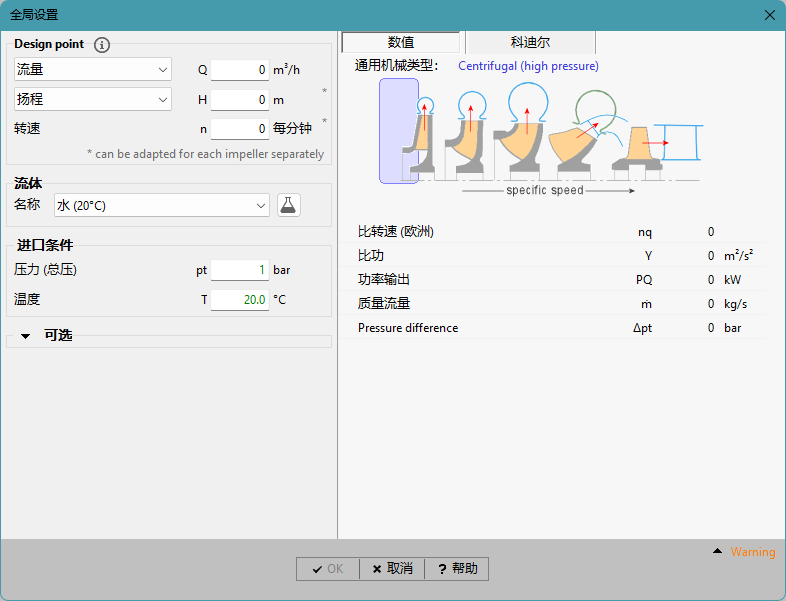Switch to the 科迪尔 tab
Viewport: 786px width, 601px height.
[530, 43]
